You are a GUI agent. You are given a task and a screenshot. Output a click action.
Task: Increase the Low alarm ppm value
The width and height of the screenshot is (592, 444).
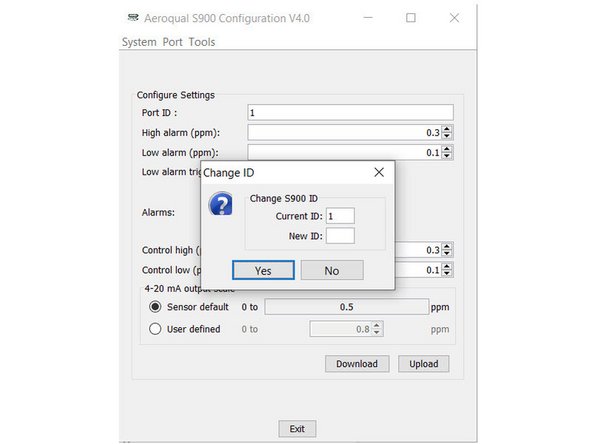click(x=447, y=149)
